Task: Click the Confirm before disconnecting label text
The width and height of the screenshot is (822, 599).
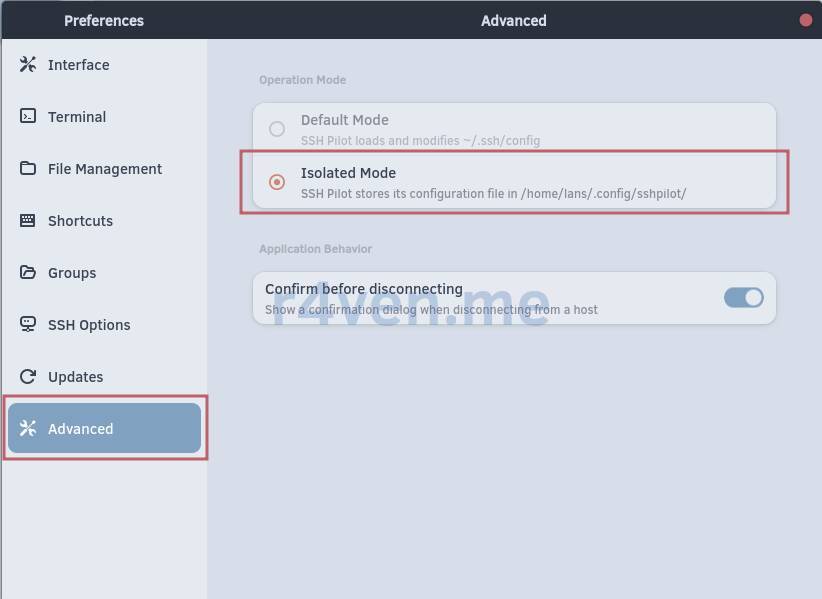Action: pyautogui.click(x=363, y=289)
